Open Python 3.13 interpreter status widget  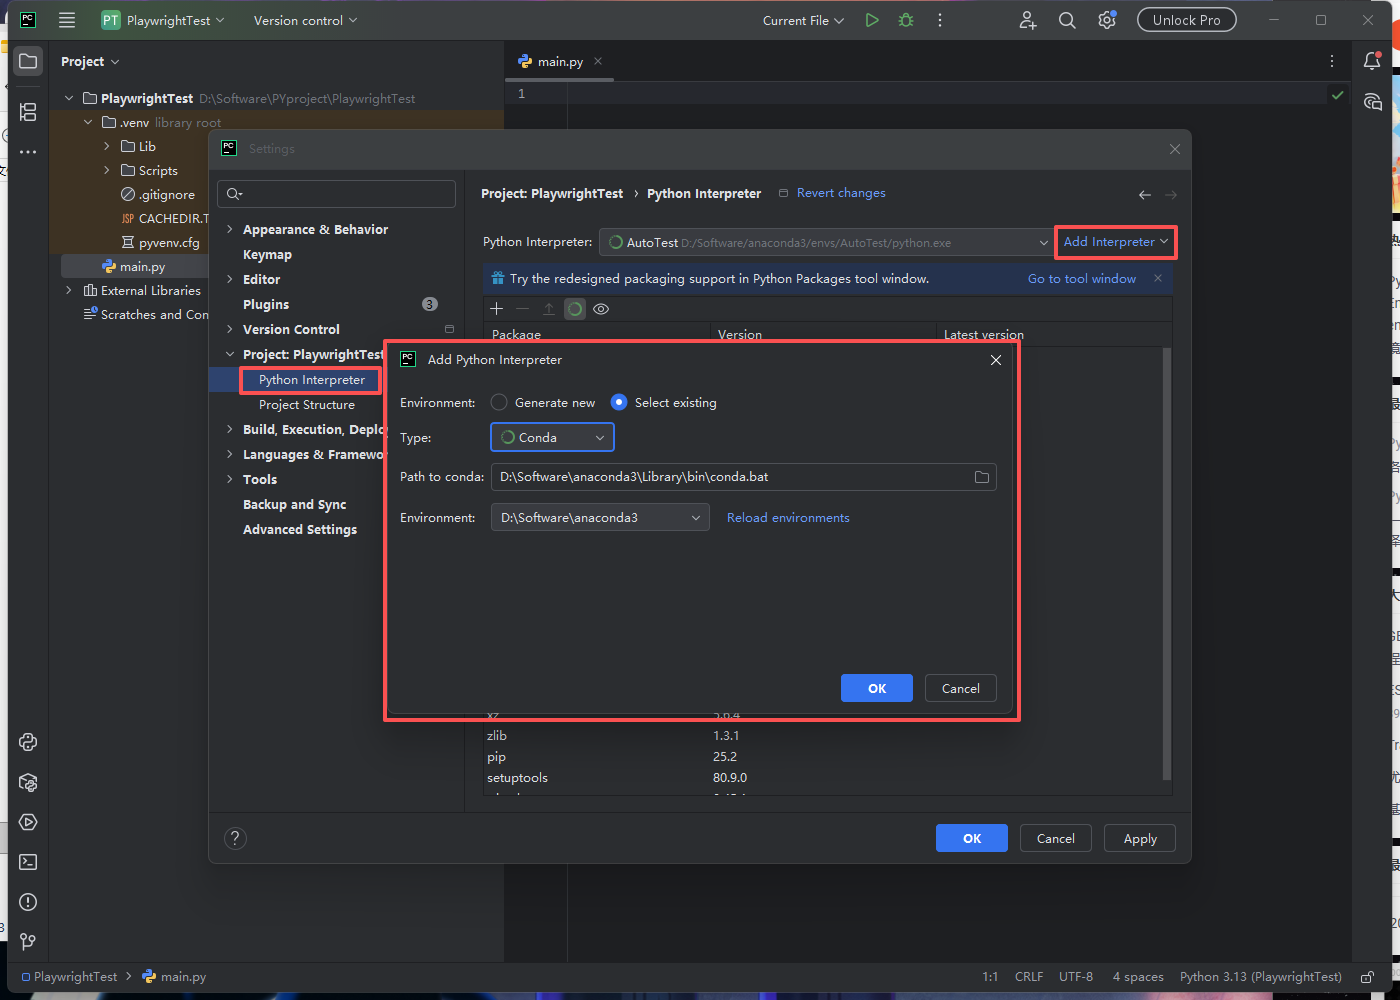tap(1260, 977)
